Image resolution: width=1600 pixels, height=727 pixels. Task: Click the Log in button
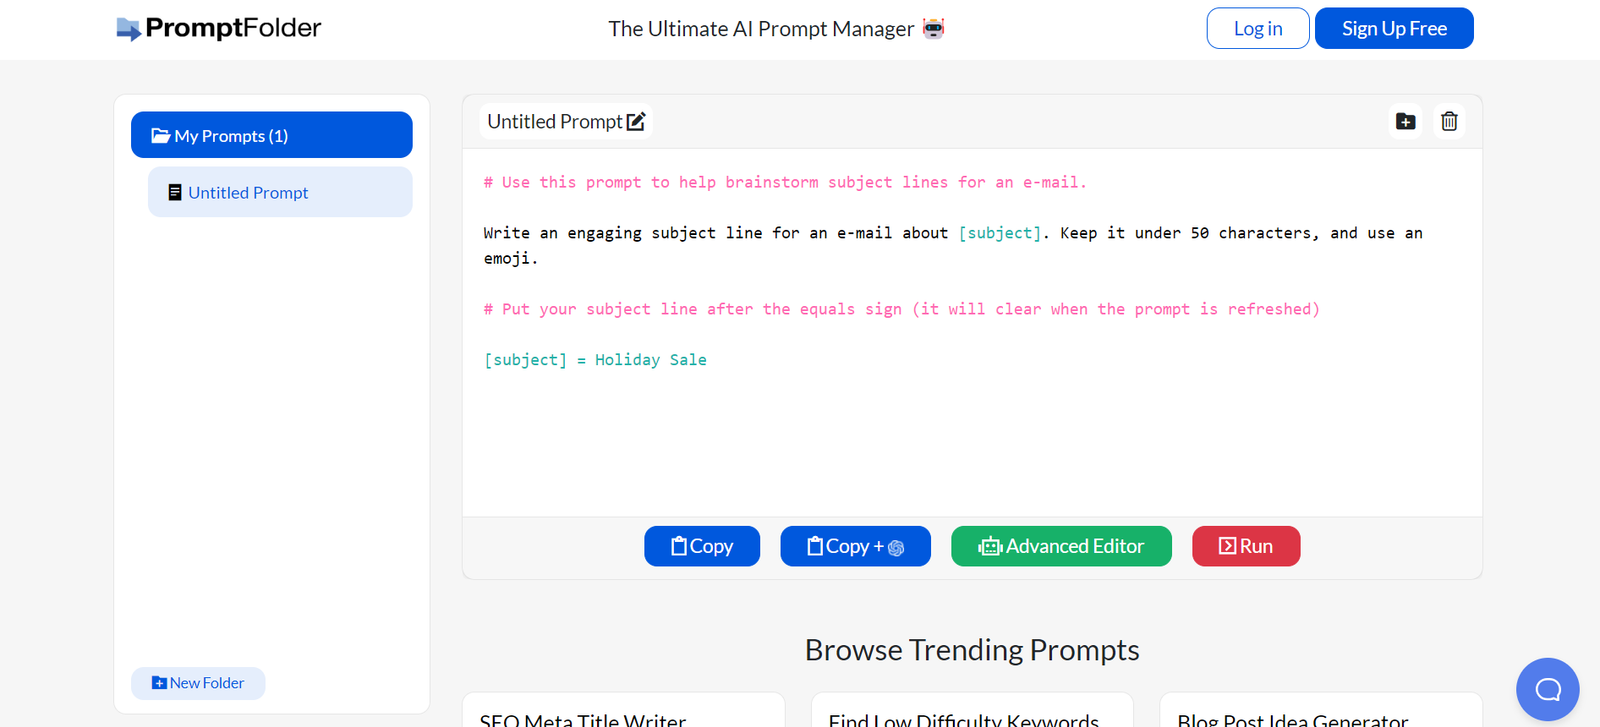[x=1257, y=28]
